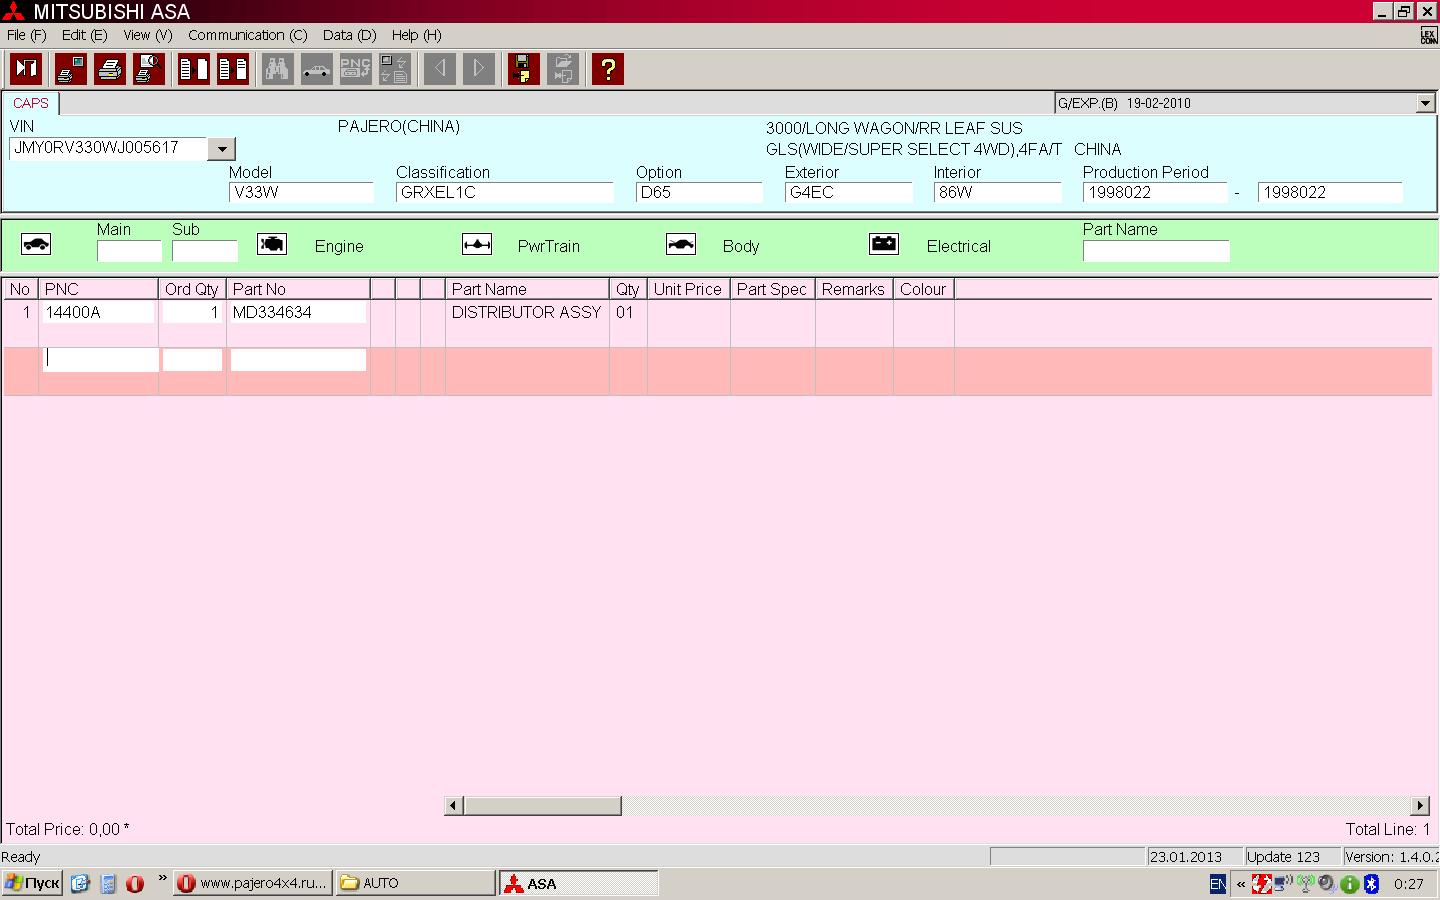Expand the VIN dropdown list
The width and height of the screenshot is (1440, 900).
pos(221,149)
